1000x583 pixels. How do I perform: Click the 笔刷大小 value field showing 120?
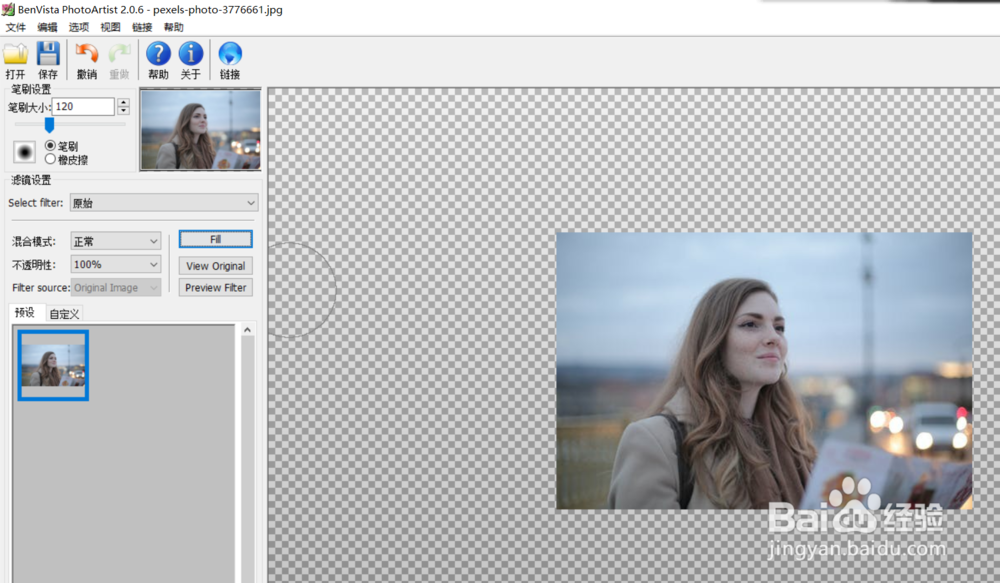click(84, 107)
